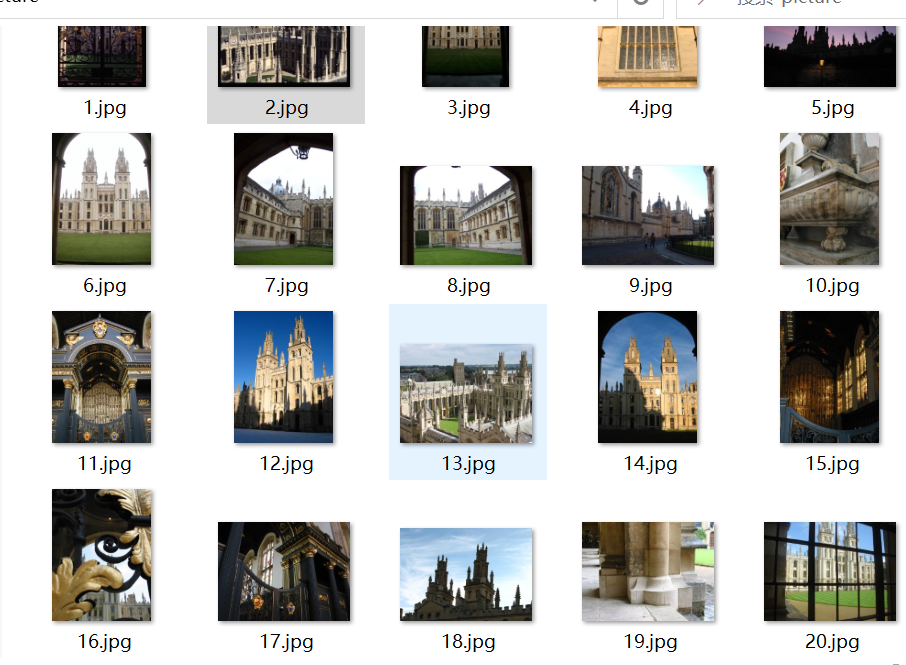
Task: Select the 7.jpg thumbnail image
Action: pos(284,199)
